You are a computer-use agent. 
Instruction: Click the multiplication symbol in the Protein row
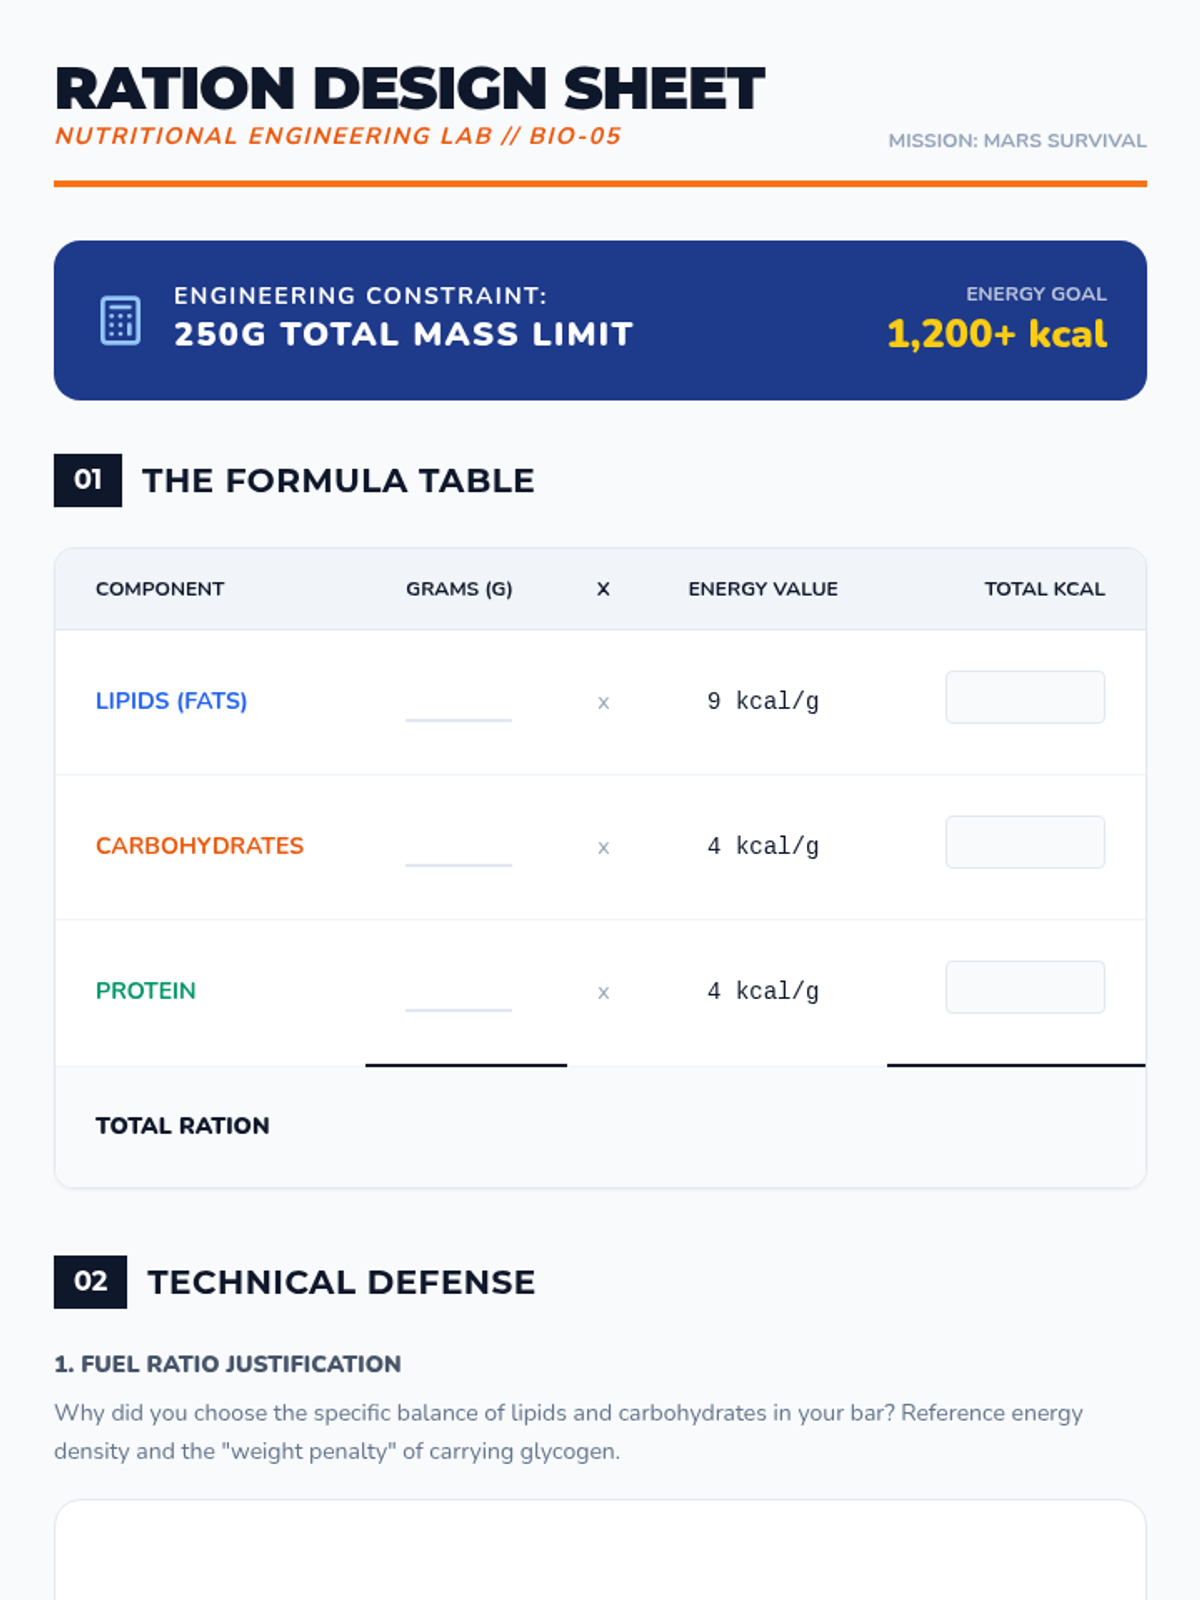[x=603, y=992]
